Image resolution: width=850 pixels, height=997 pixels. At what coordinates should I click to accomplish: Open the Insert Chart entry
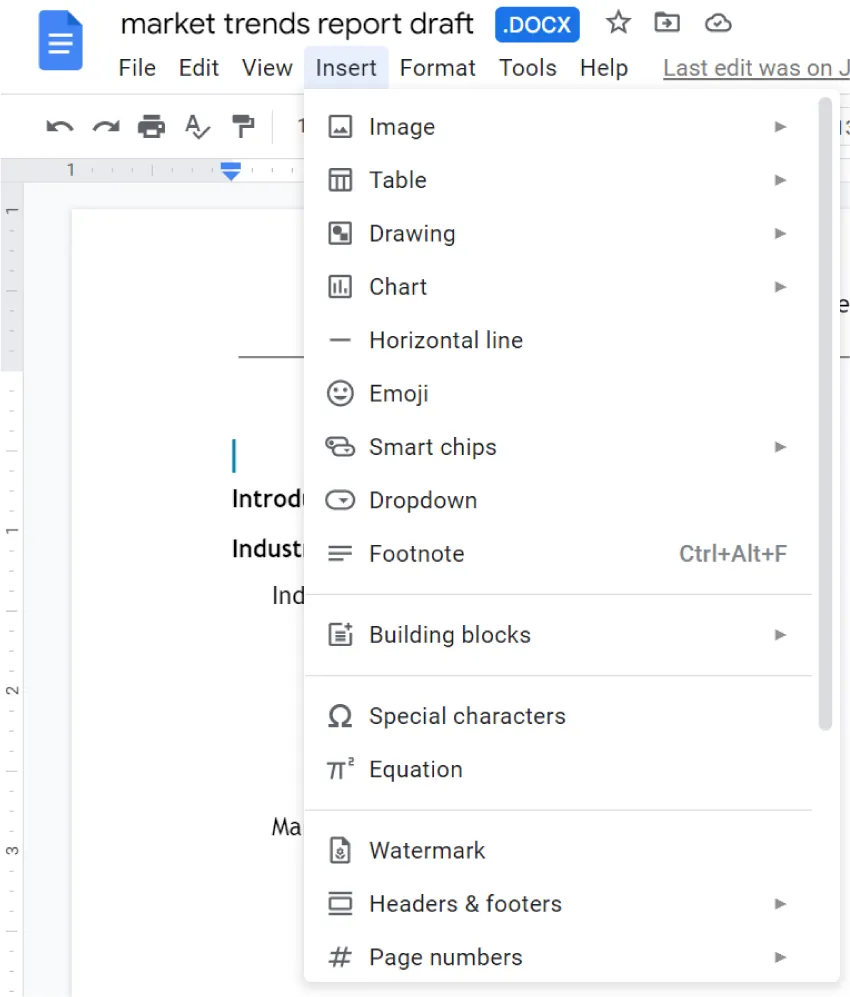(x=397, y=286)
